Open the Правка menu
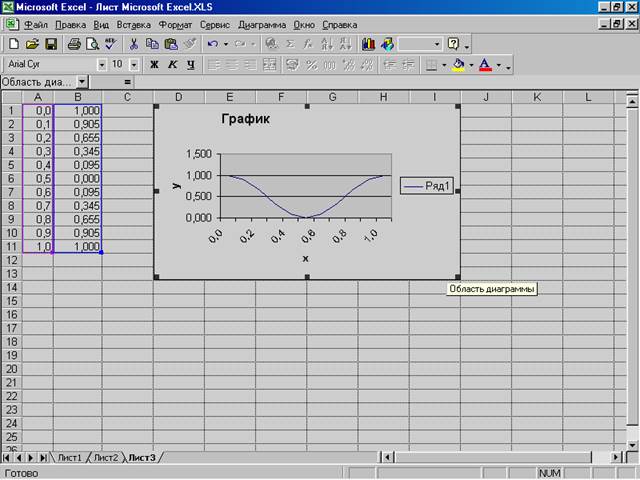The width and height of the screenshot is (640, 480). pyautogui.click(x=70, y=24)
